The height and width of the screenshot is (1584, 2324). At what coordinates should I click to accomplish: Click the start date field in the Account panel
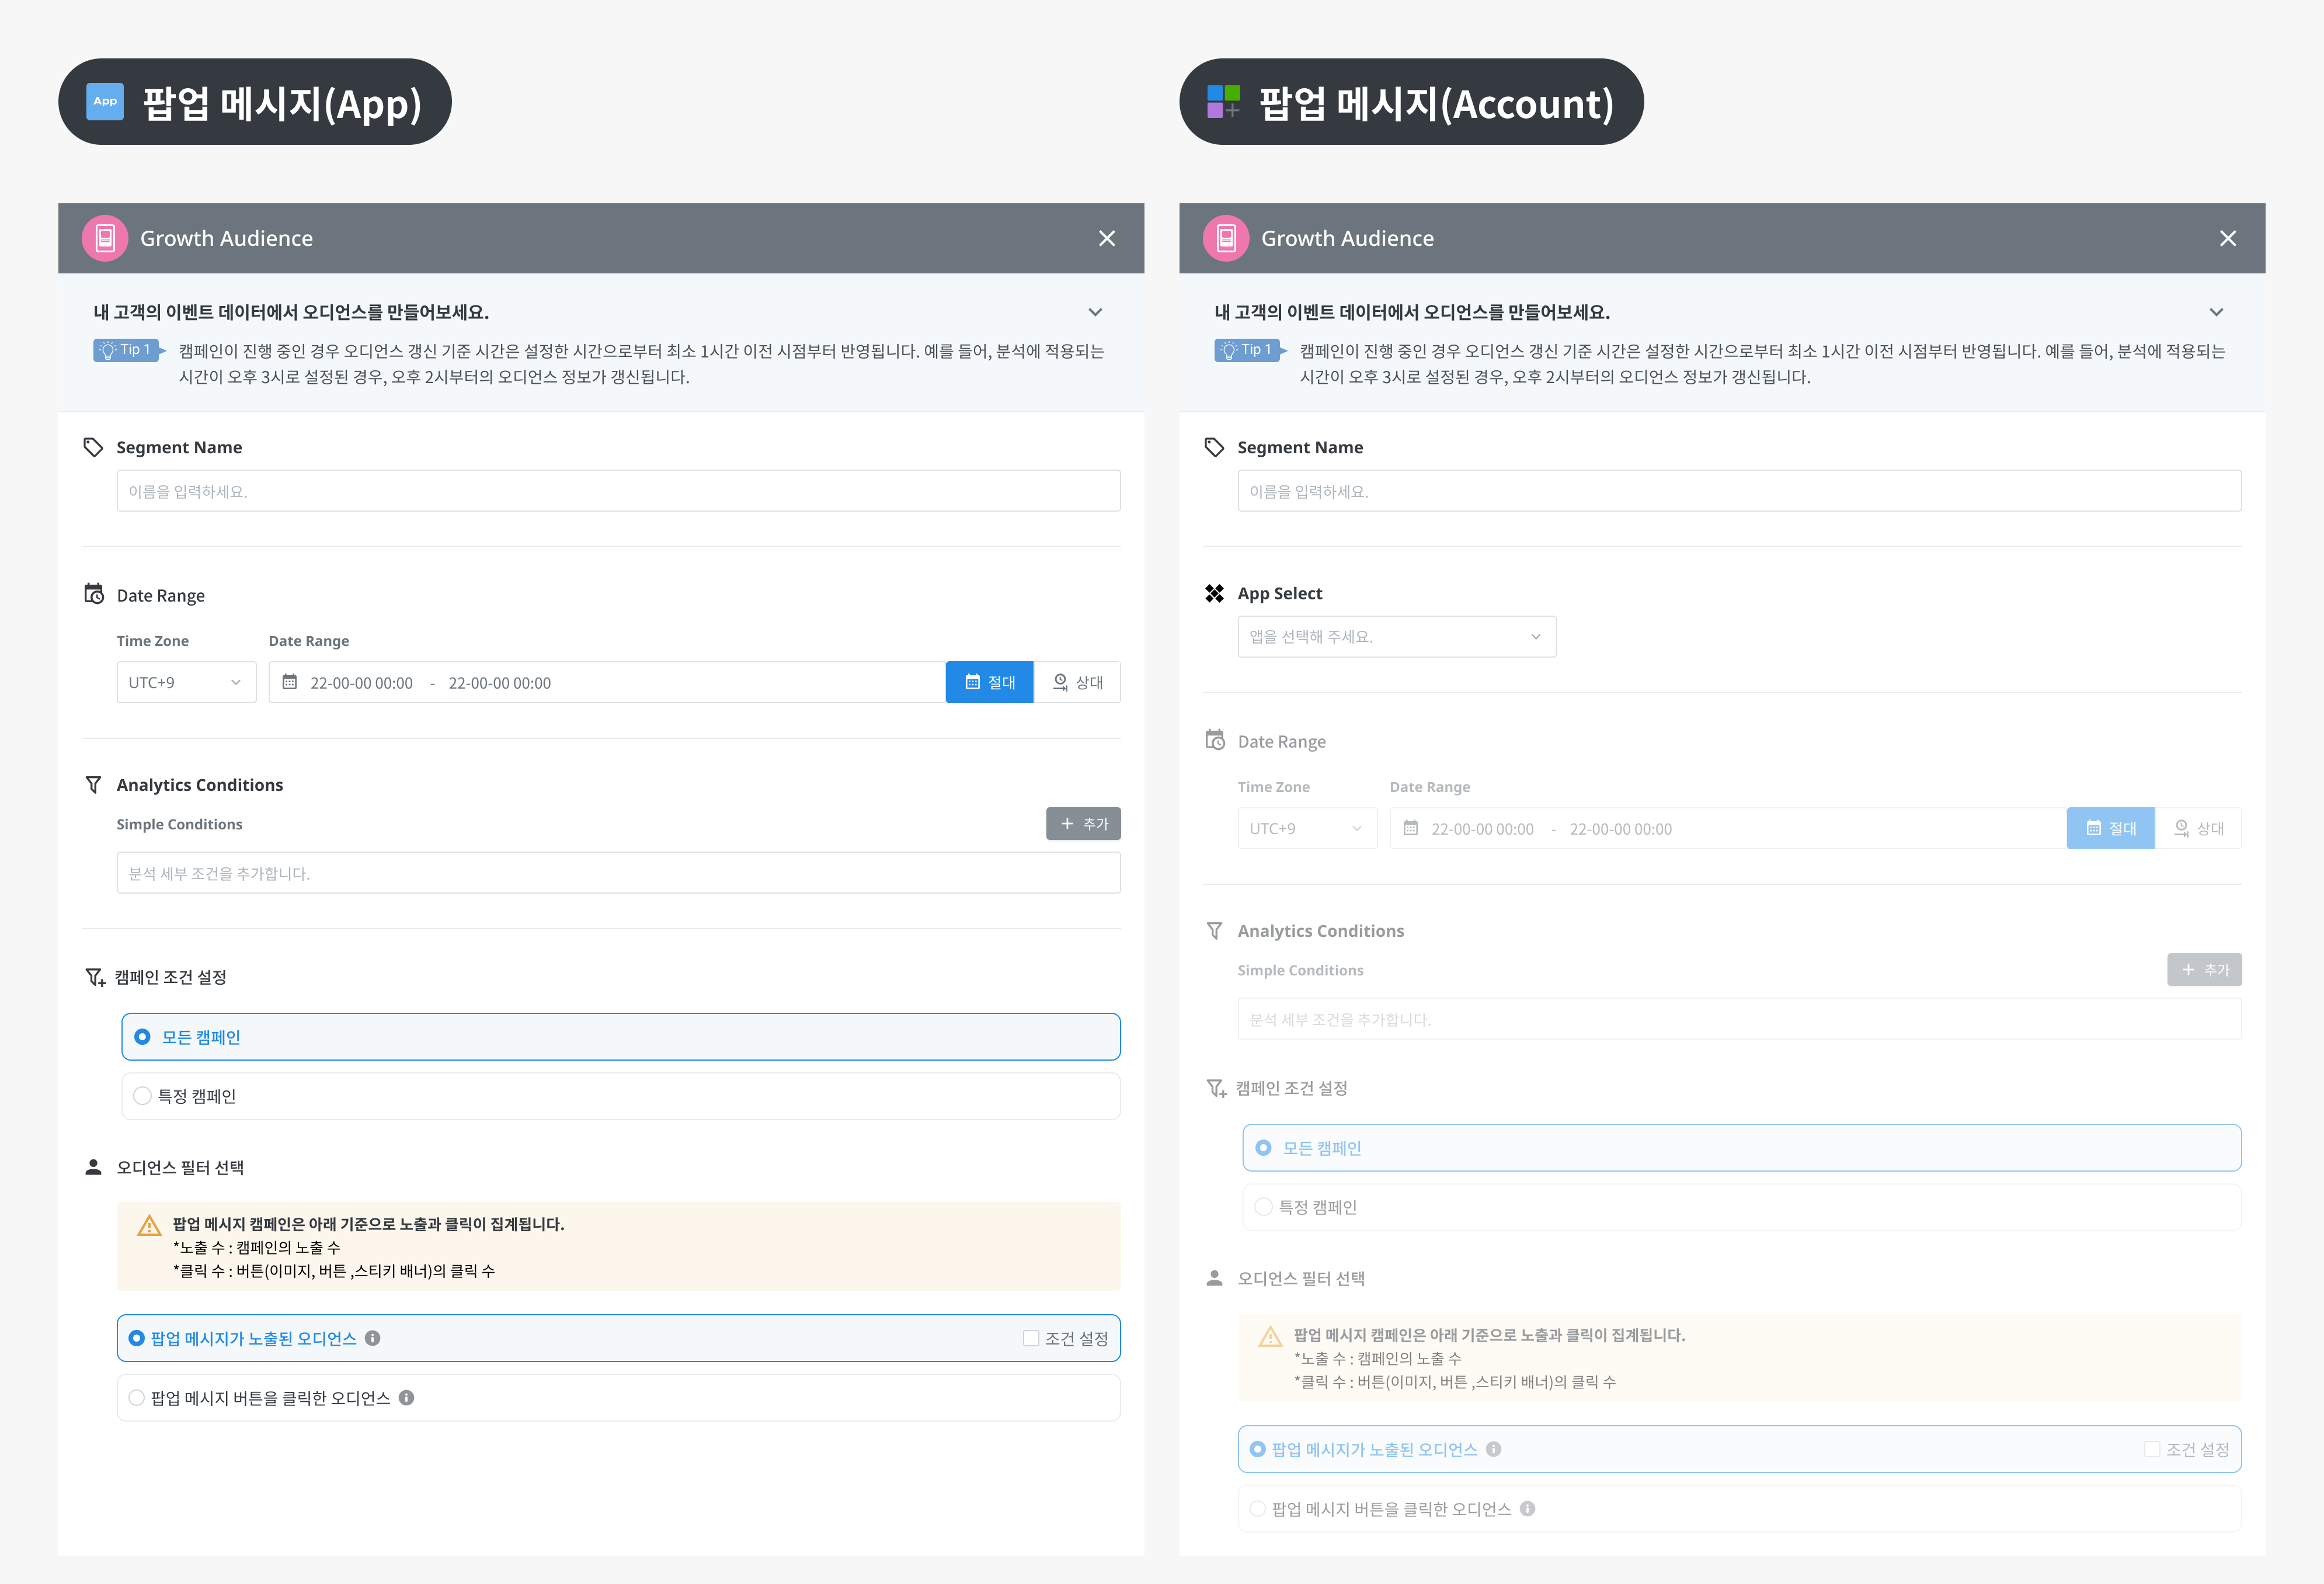[x=1482, y=829]
